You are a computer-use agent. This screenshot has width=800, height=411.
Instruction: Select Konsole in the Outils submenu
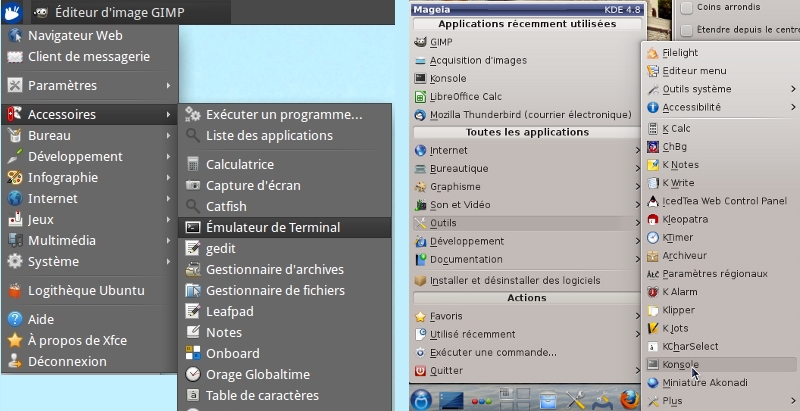pos(721,365)
